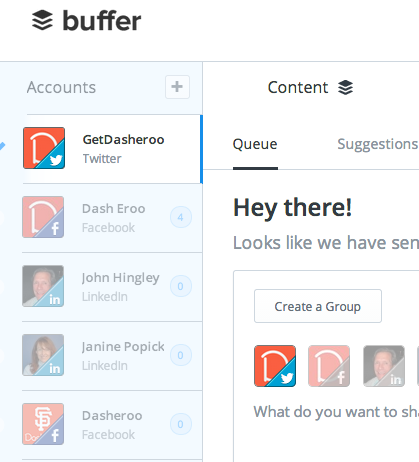Open Dash Eroo queue count badge 4

tap(181, 217)
